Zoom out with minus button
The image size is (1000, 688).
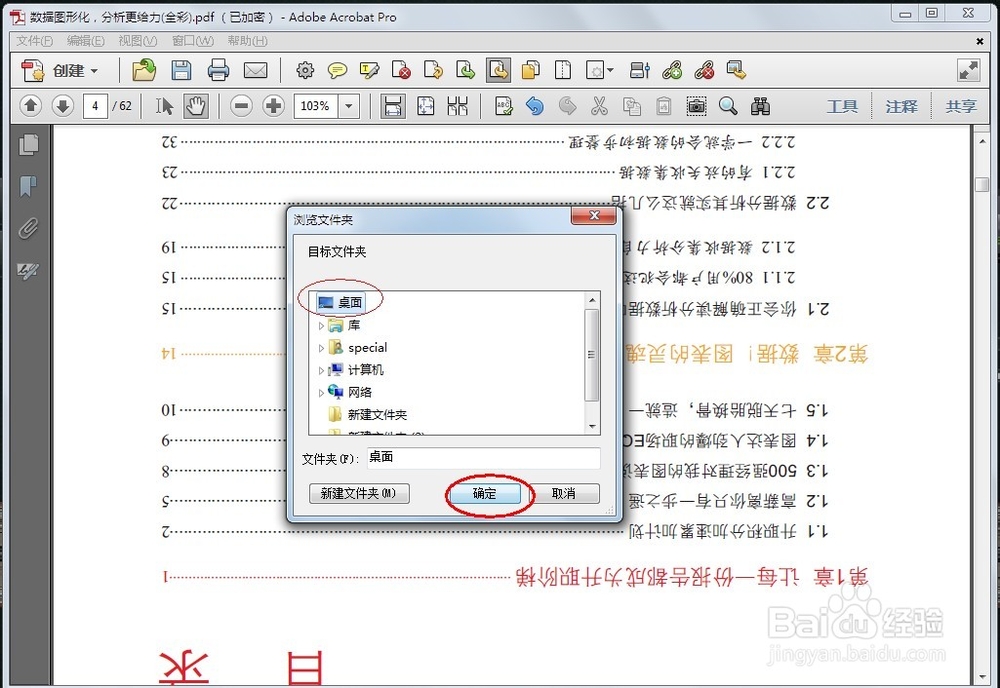[x=241, y=106]
